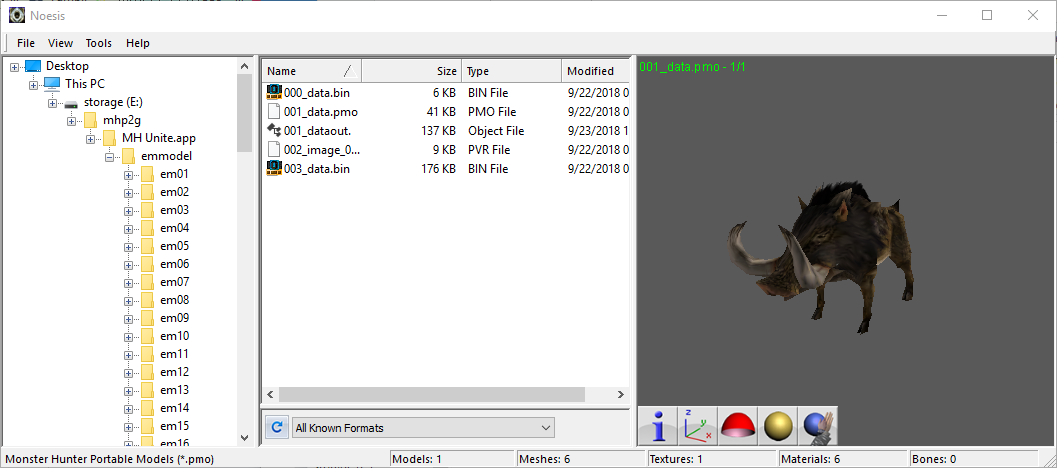Screen dimensions: 1057x468
Task: Click the This PC computer icon
Action: click(51, 84)
